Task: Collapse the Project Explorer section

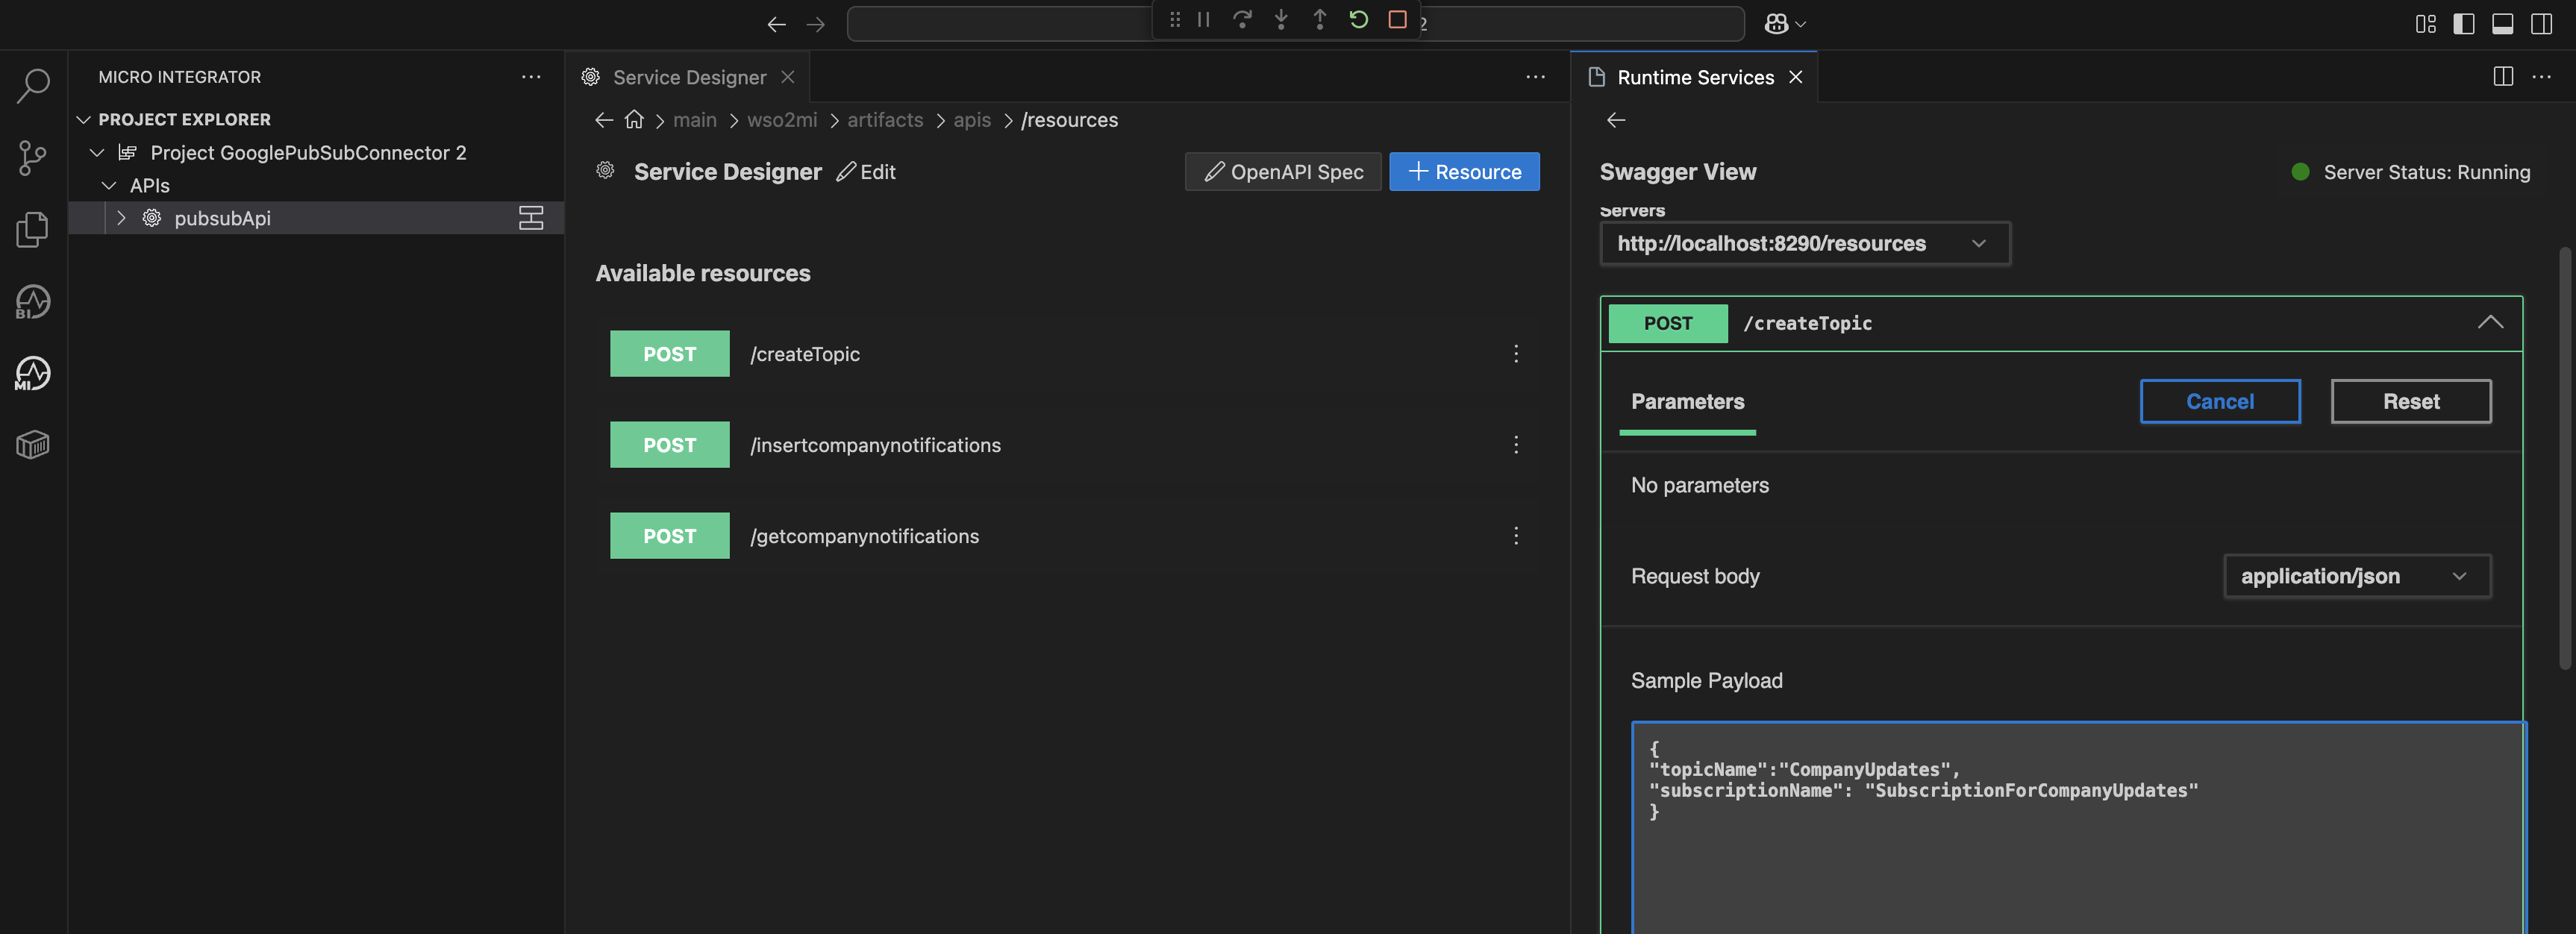Action: (x=84, y=119)
